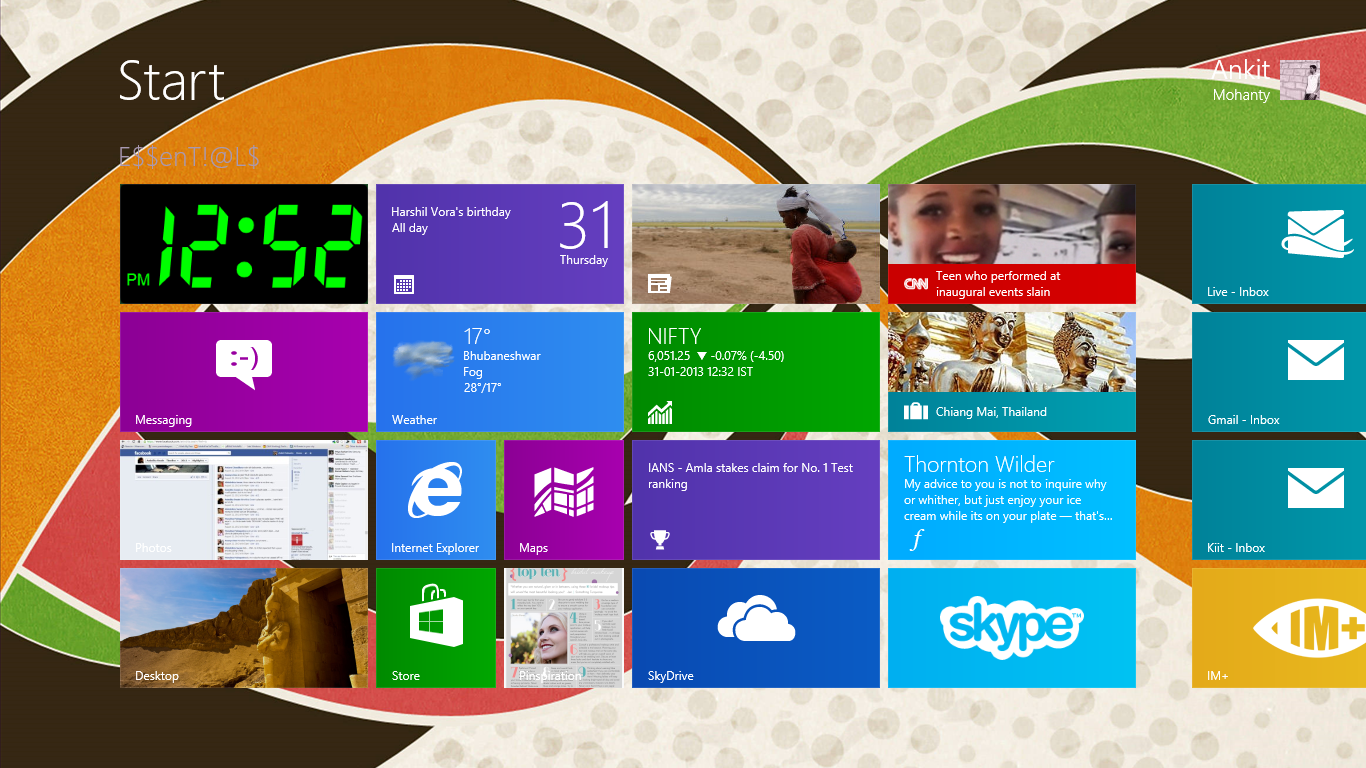
Task: Click the IM+ tile label
Action: tap(1218, 676)
